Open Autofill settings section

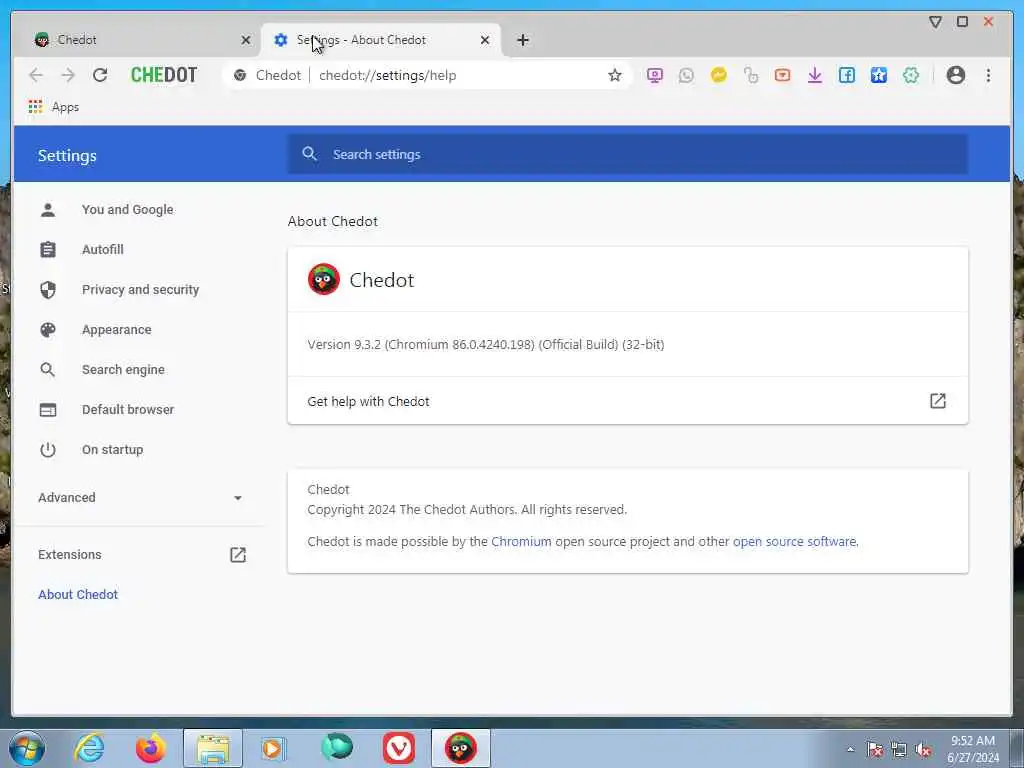[x=103, y=249]
